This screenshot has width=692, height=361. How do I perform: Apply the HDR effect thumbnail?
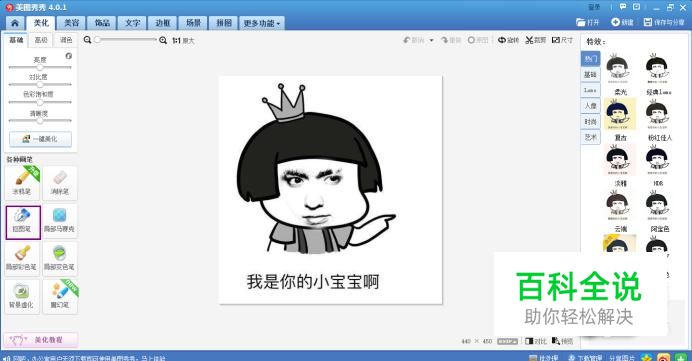[x=658, y=160]
